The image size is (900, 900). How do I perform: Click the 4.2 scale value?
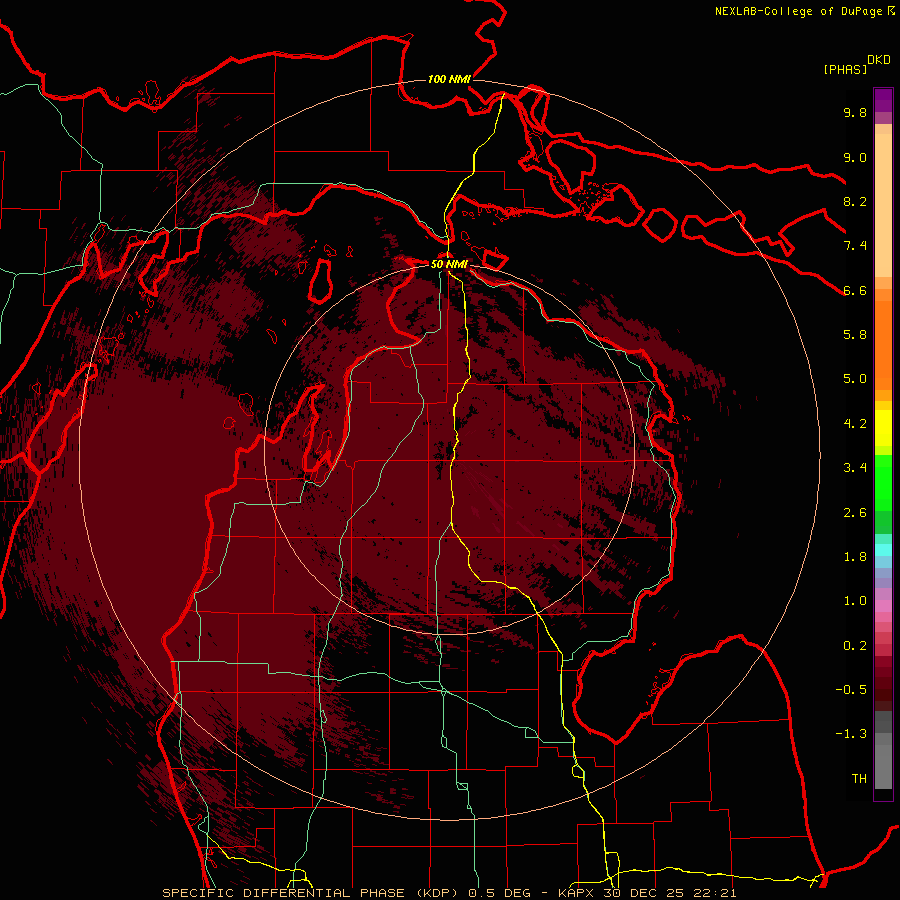point(855,424)
